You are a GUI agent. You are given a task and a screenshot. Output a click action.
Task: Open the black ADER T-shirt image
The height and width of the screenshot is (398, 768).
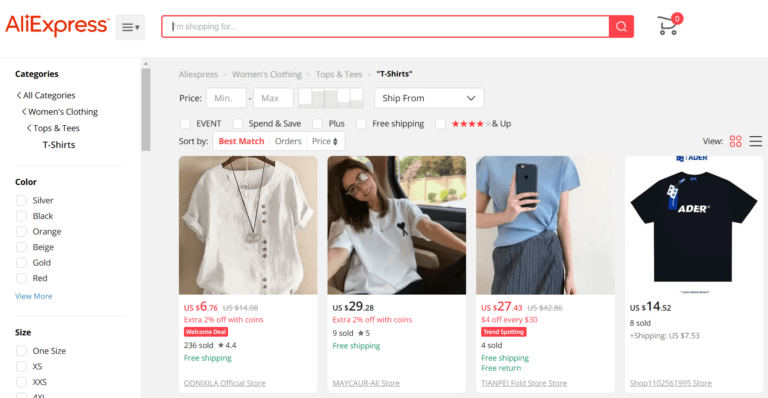694,225
